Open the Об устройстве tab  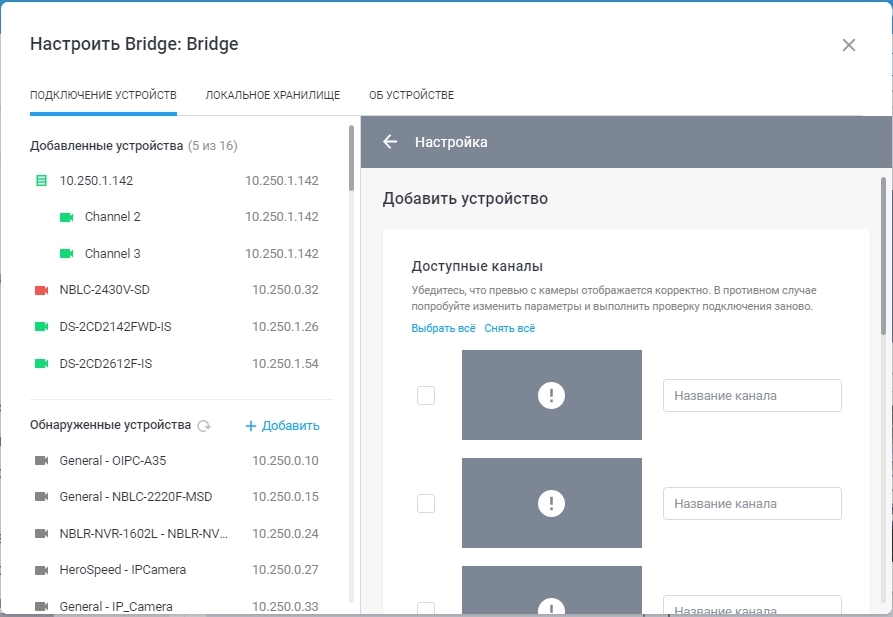411,95
